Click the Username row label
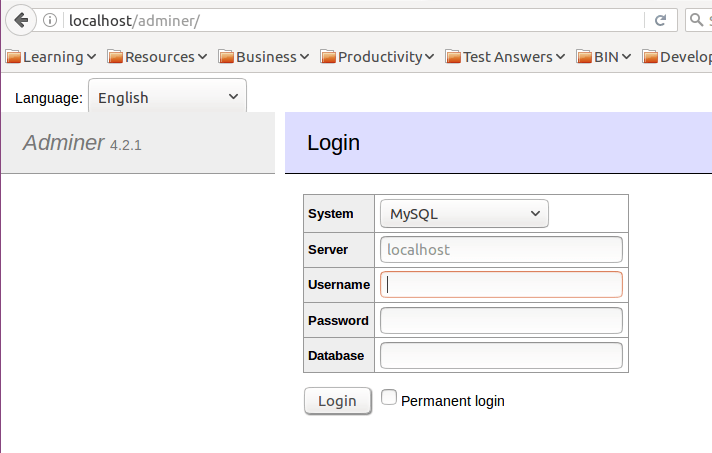712x453 pixels. [339, 285]
